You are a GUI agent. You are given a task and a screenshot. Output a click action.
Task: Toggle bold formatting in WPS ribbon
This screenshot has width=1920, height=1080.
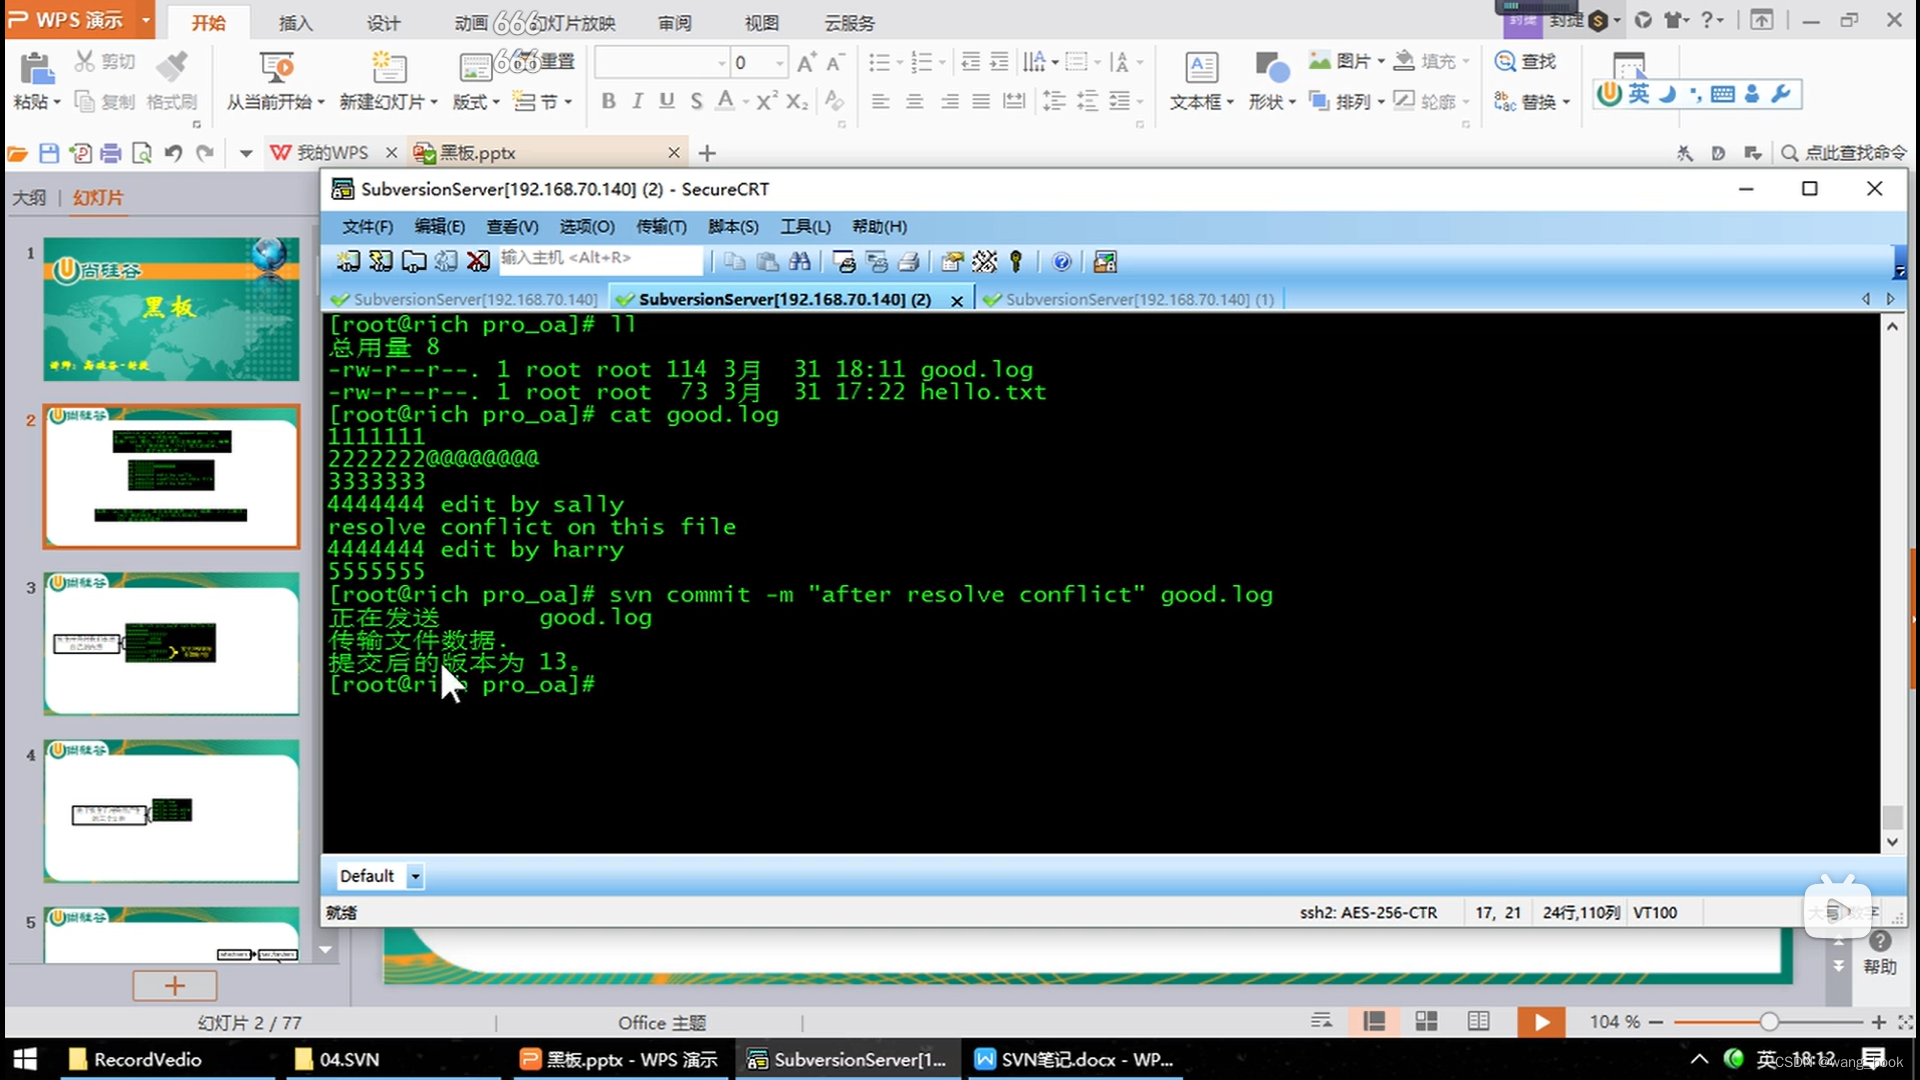(x=608, y=101)
